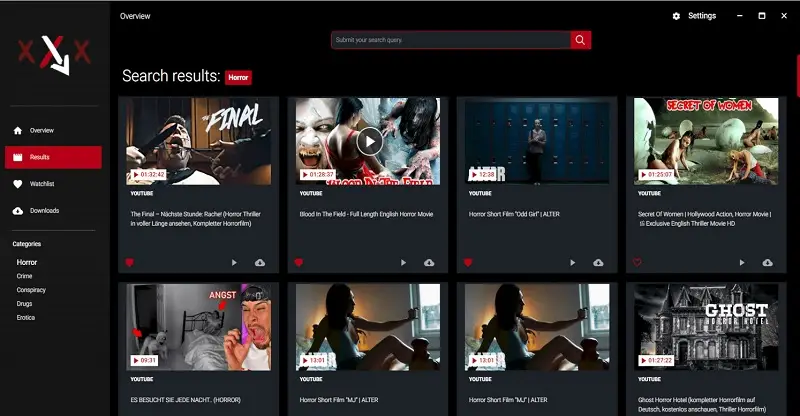This screenshot has height=416, width=800.
Task: Select the Drugs category
Action: [x=24, y=304]
